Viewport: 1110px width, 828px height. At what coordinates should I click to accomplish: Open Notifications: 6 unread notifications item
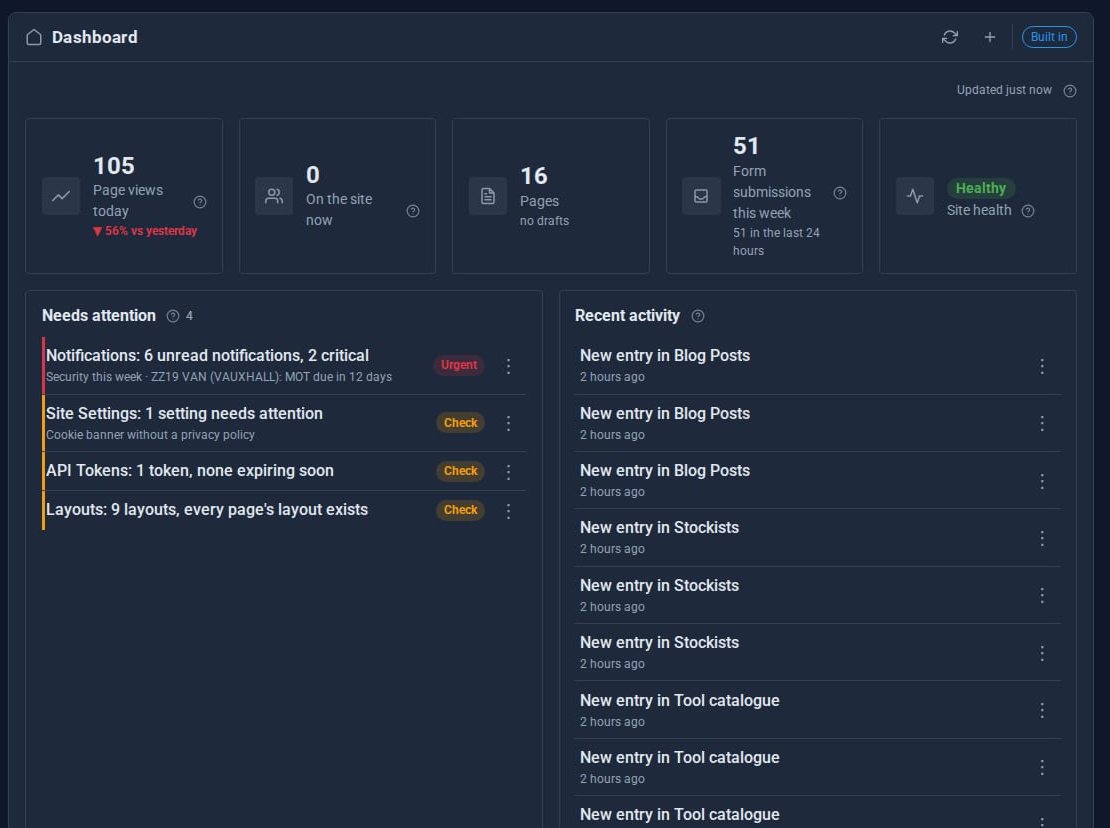coord(284,365)
